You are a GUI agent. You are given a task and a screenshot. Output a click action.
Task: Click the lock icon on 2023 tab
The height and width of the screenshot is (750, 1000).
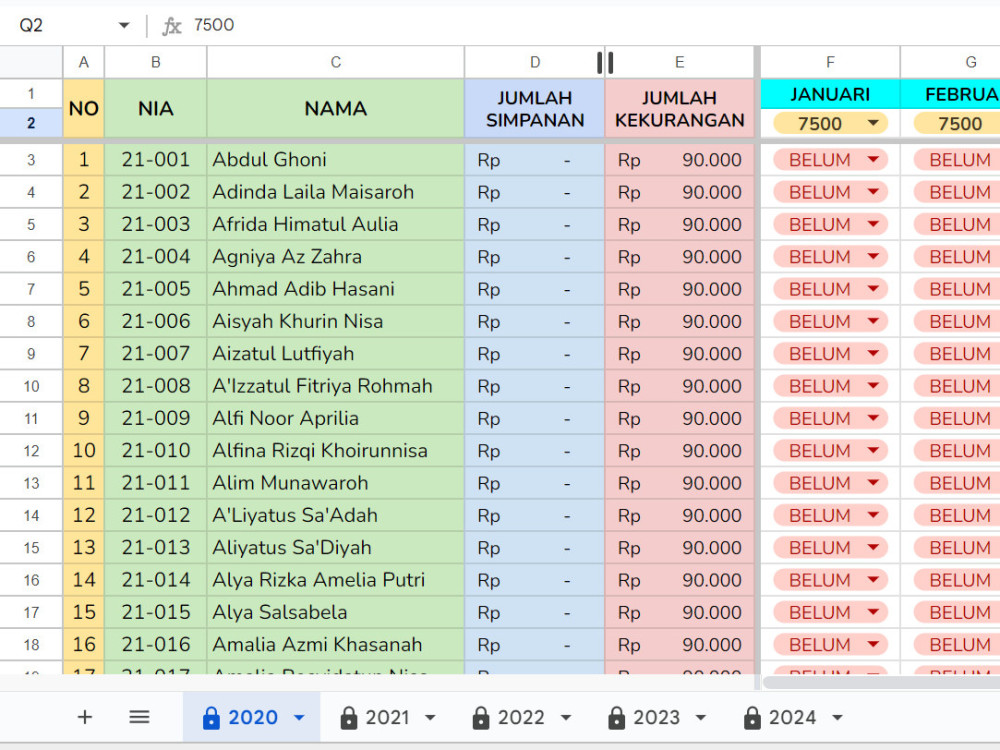click(617, 717)
